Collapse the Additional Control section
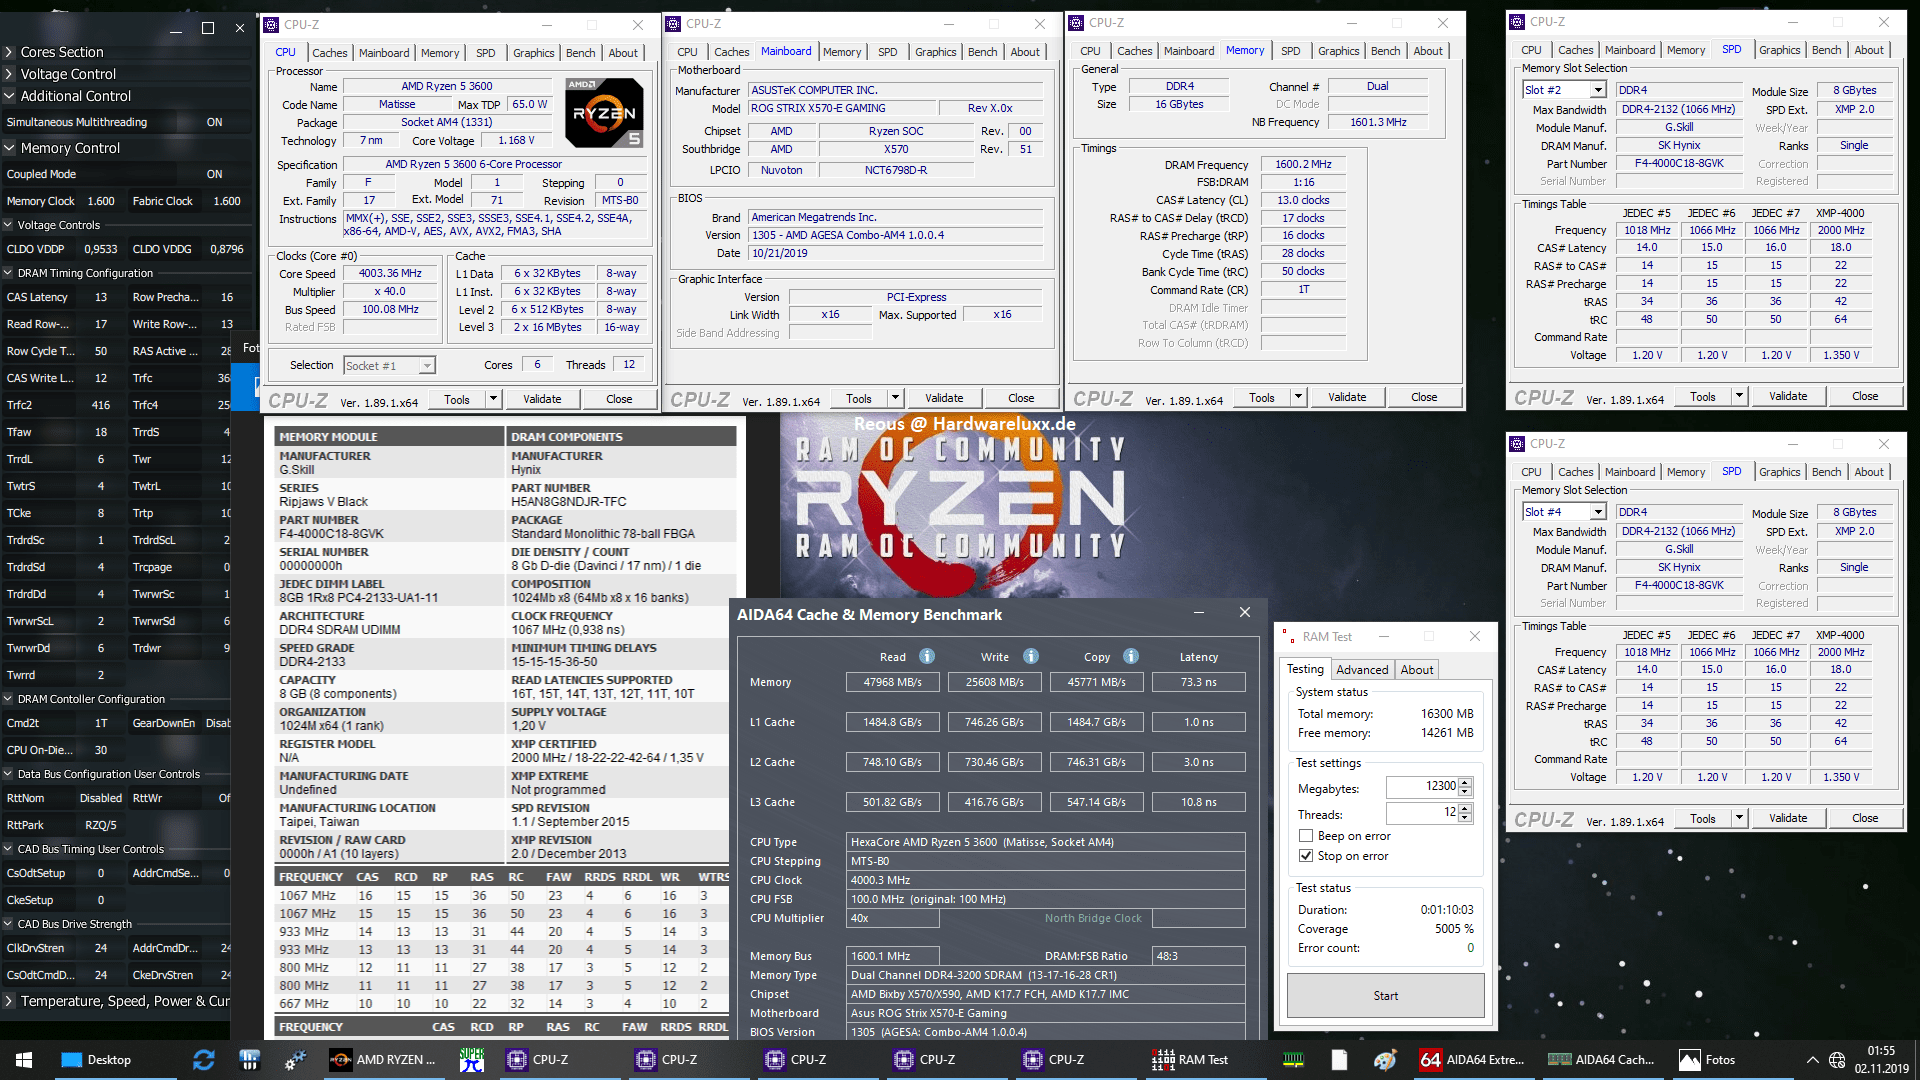 point(9,96)
